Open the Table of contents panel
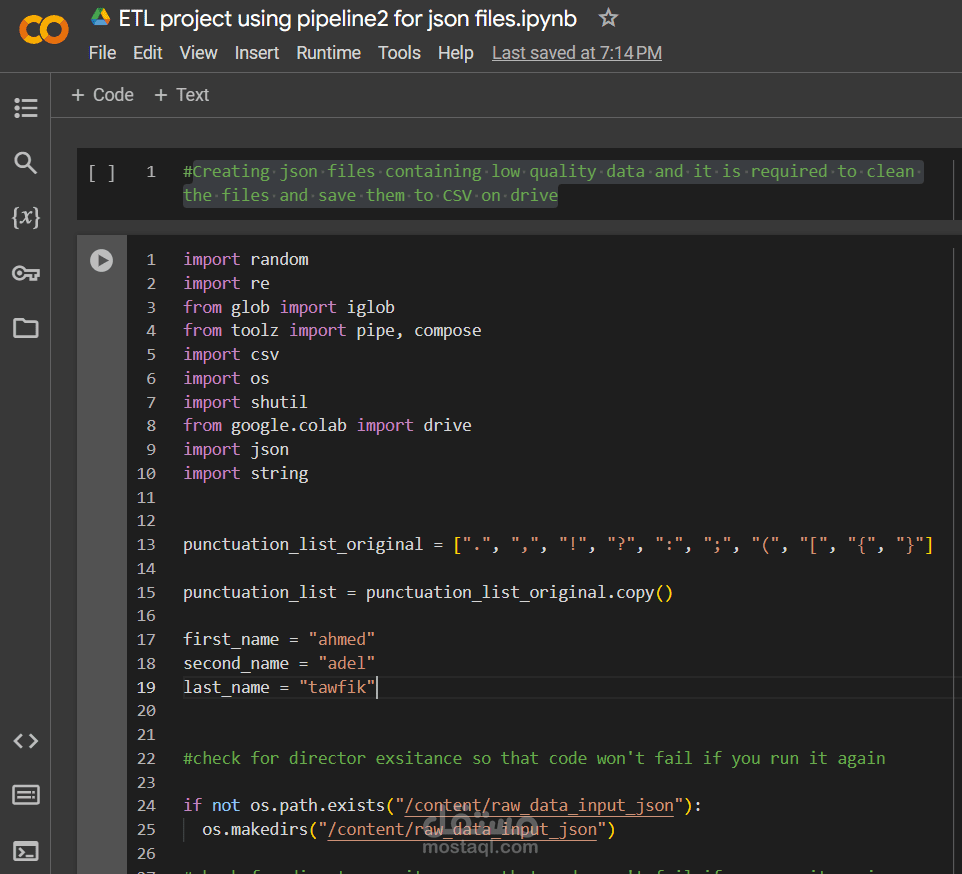 (25, 108)
